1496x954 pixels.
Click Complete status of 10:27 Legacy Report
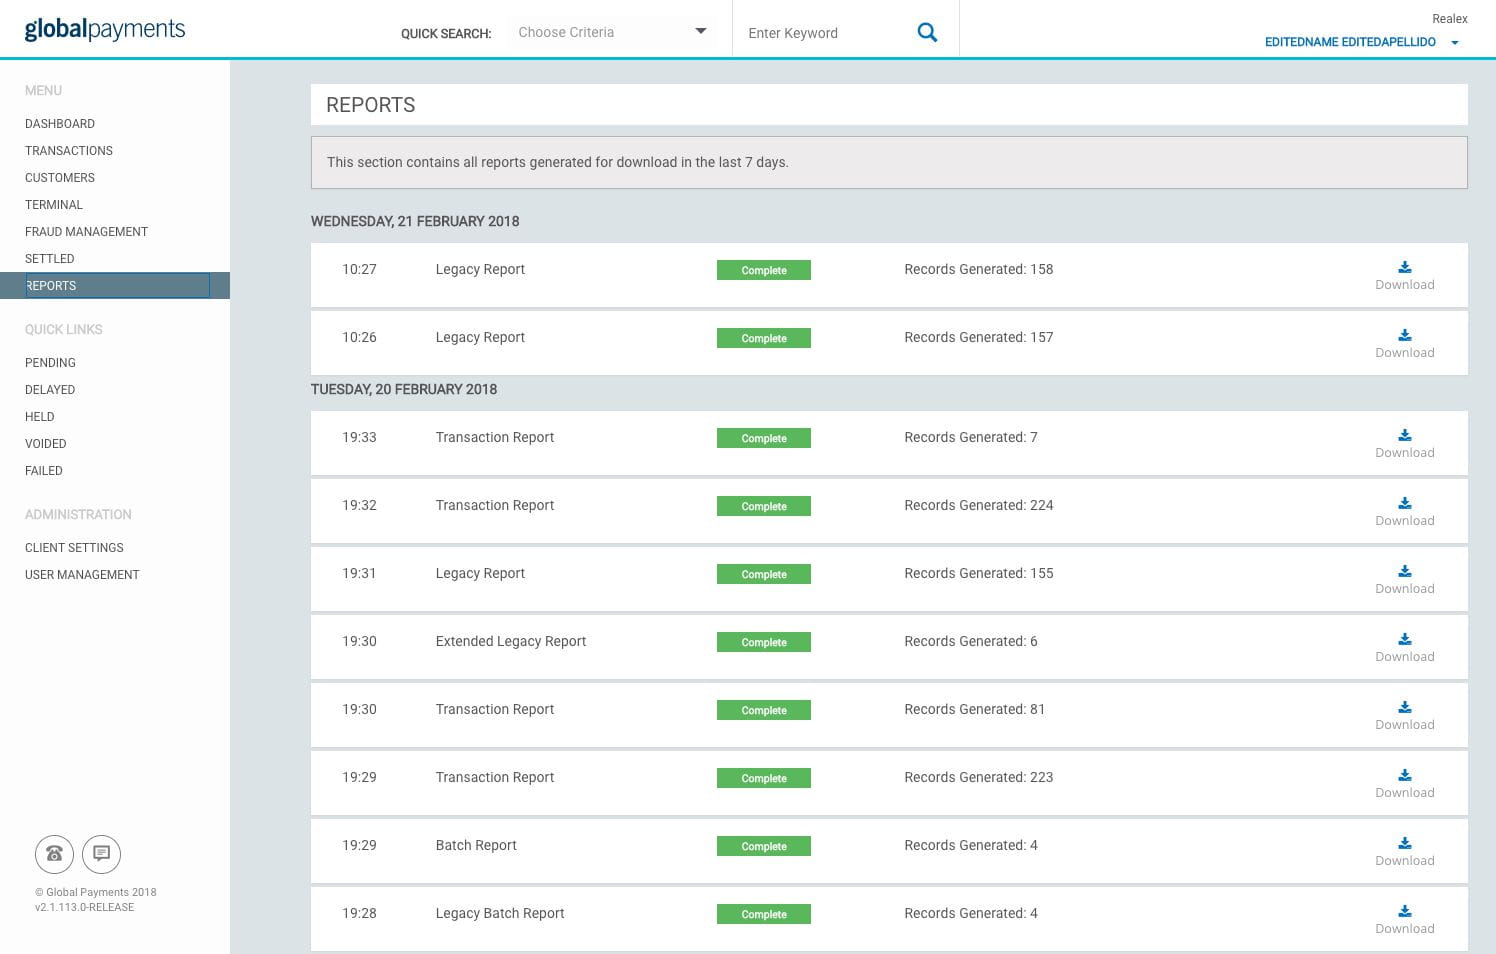point(764,270)
